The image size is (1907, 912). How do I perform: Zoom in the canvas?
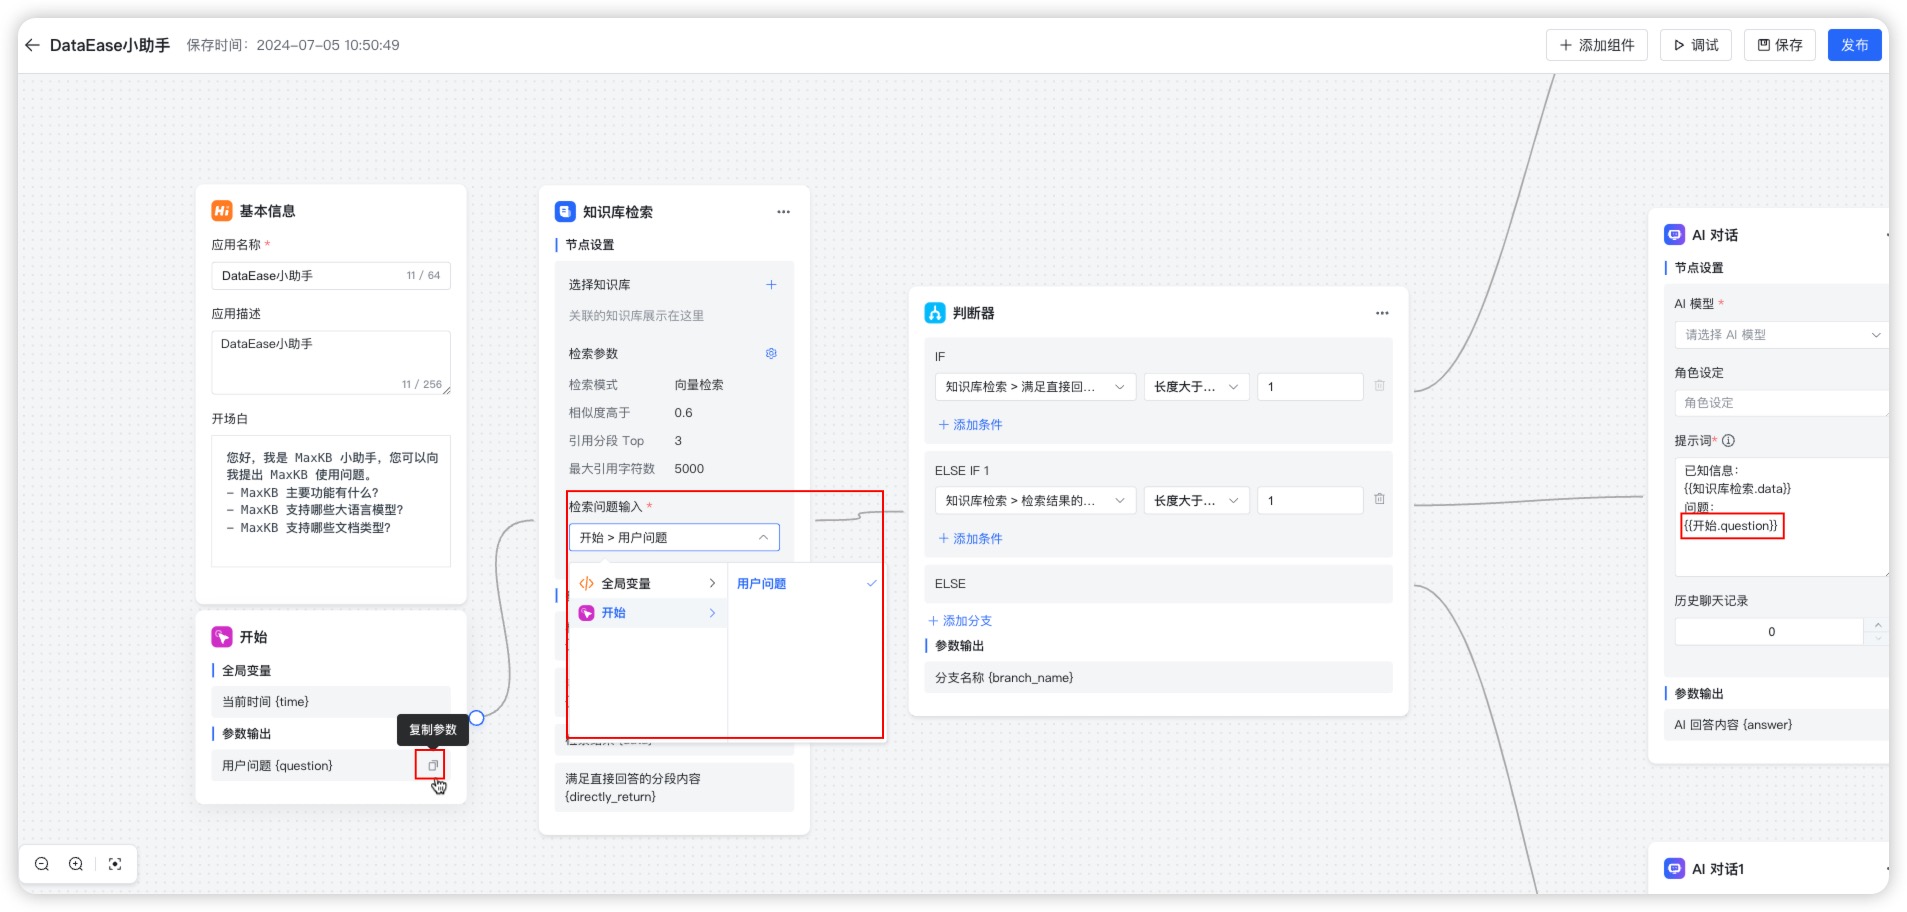point(76,864)
